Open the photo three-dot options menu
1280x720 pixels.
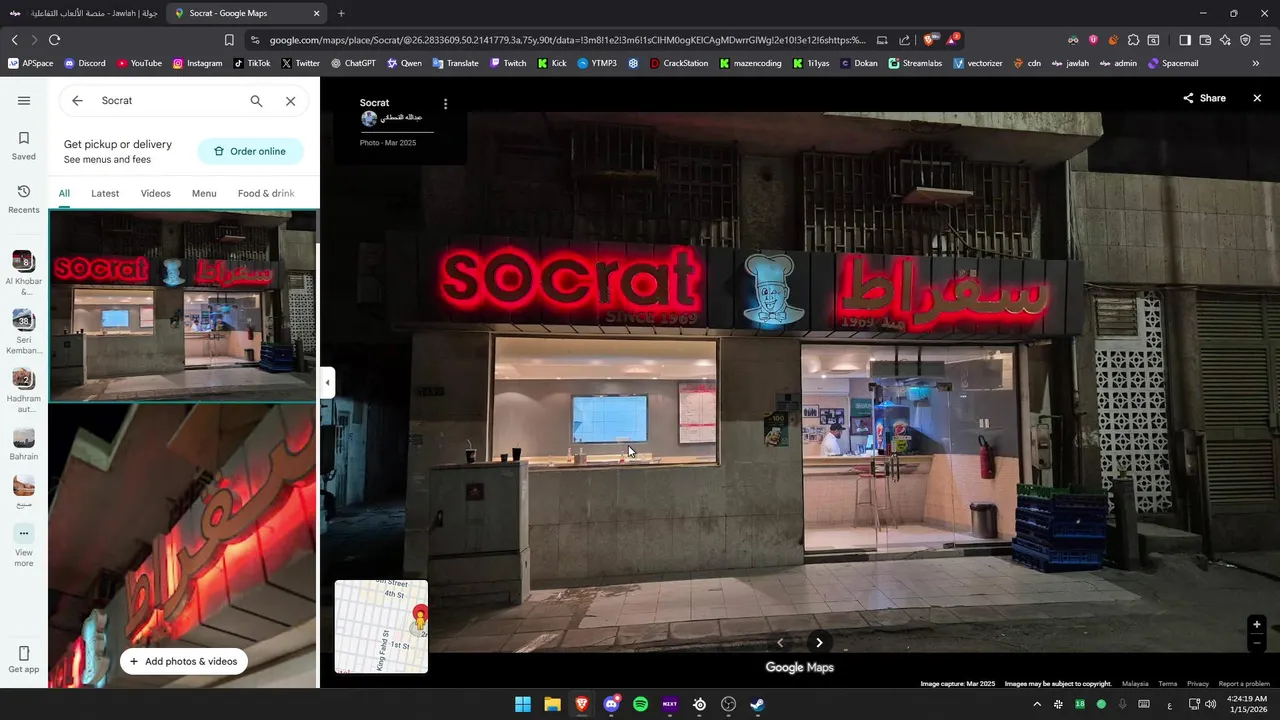point(445,103)
